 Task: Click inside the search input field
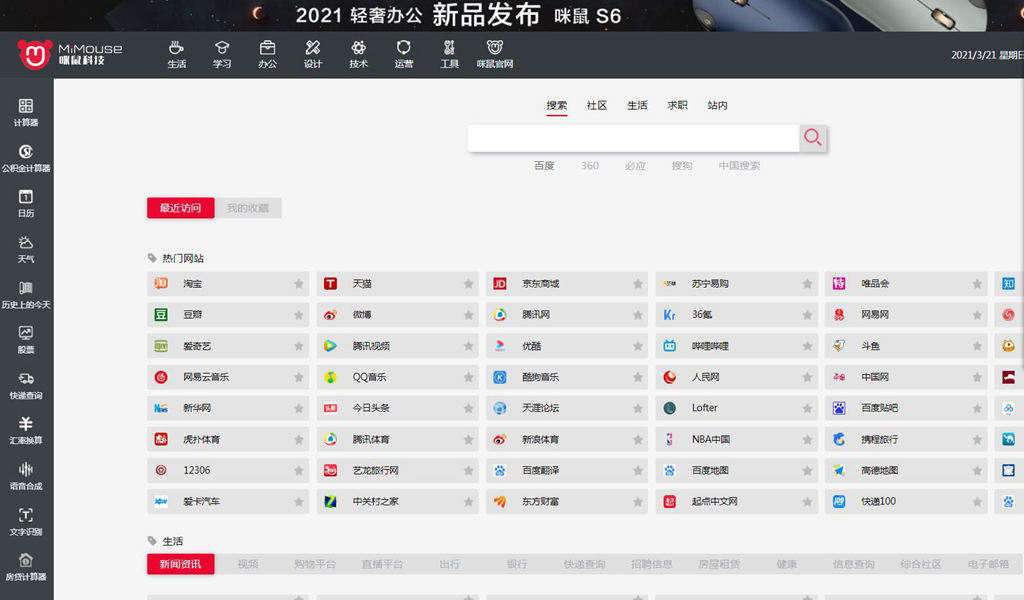pos(633,138)
